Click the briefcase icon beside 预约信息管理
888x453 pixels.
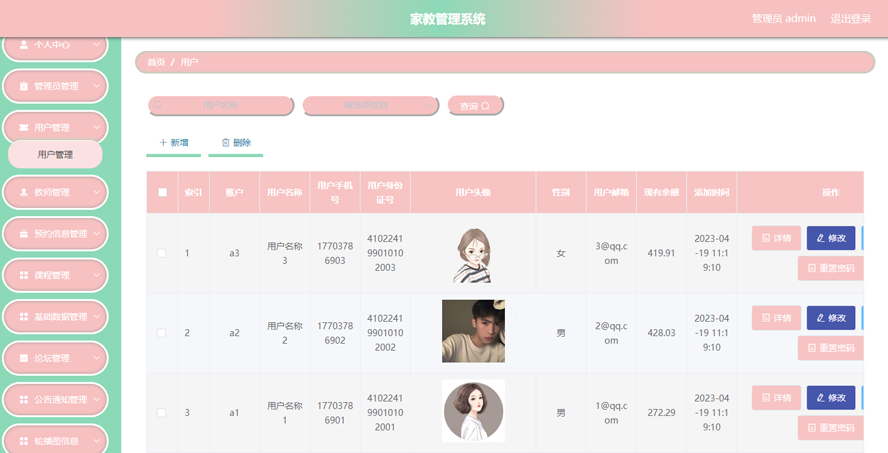tap(24, 233)
